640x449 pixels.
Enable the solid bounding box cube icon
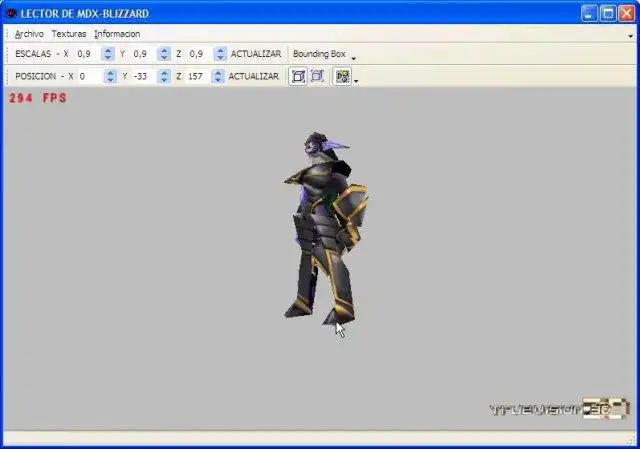pyautogui.click(x=298, y=76)
